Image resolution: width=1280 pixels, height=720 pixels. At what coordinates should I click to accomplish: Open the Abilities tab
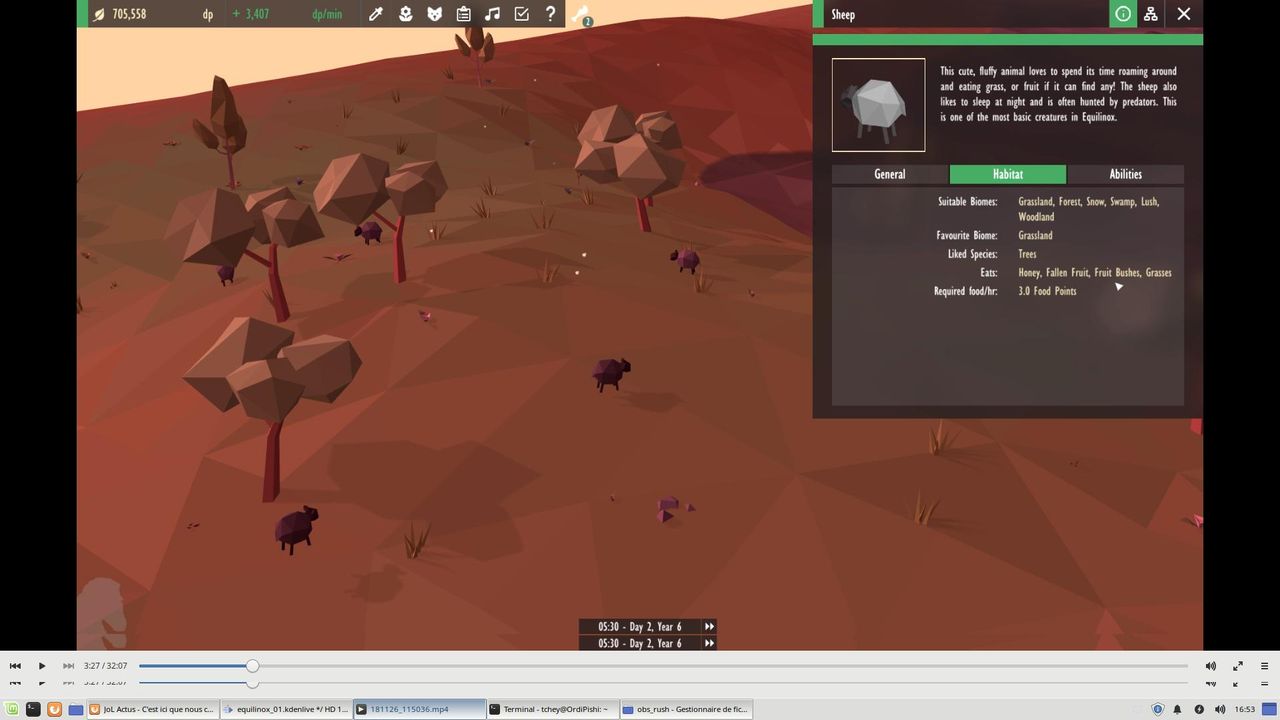(1126, 174)
